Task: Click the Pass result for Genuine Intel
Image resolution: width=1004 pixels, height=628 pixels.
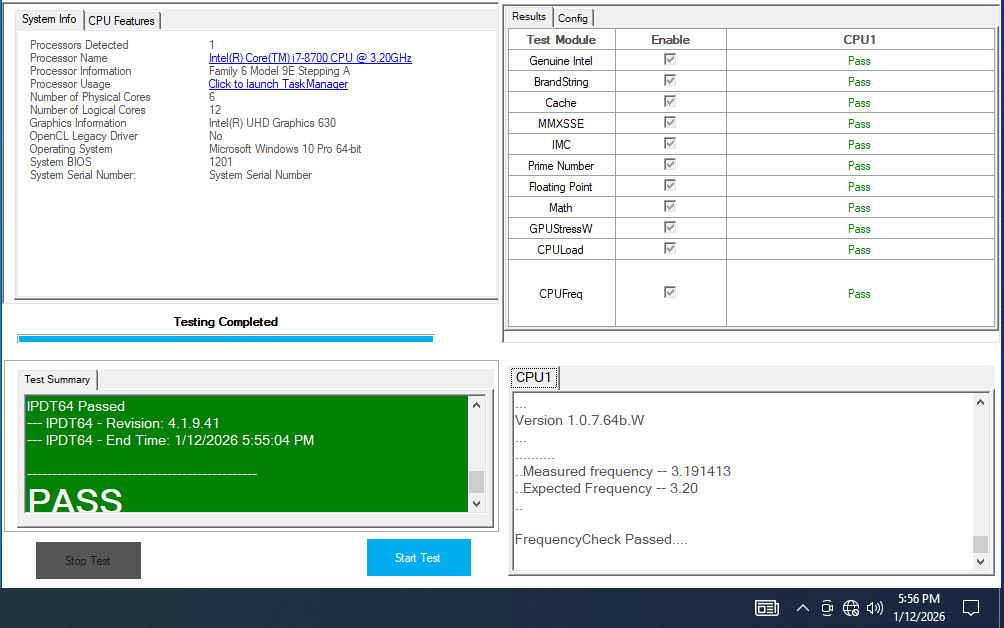Action: (859, 61)
